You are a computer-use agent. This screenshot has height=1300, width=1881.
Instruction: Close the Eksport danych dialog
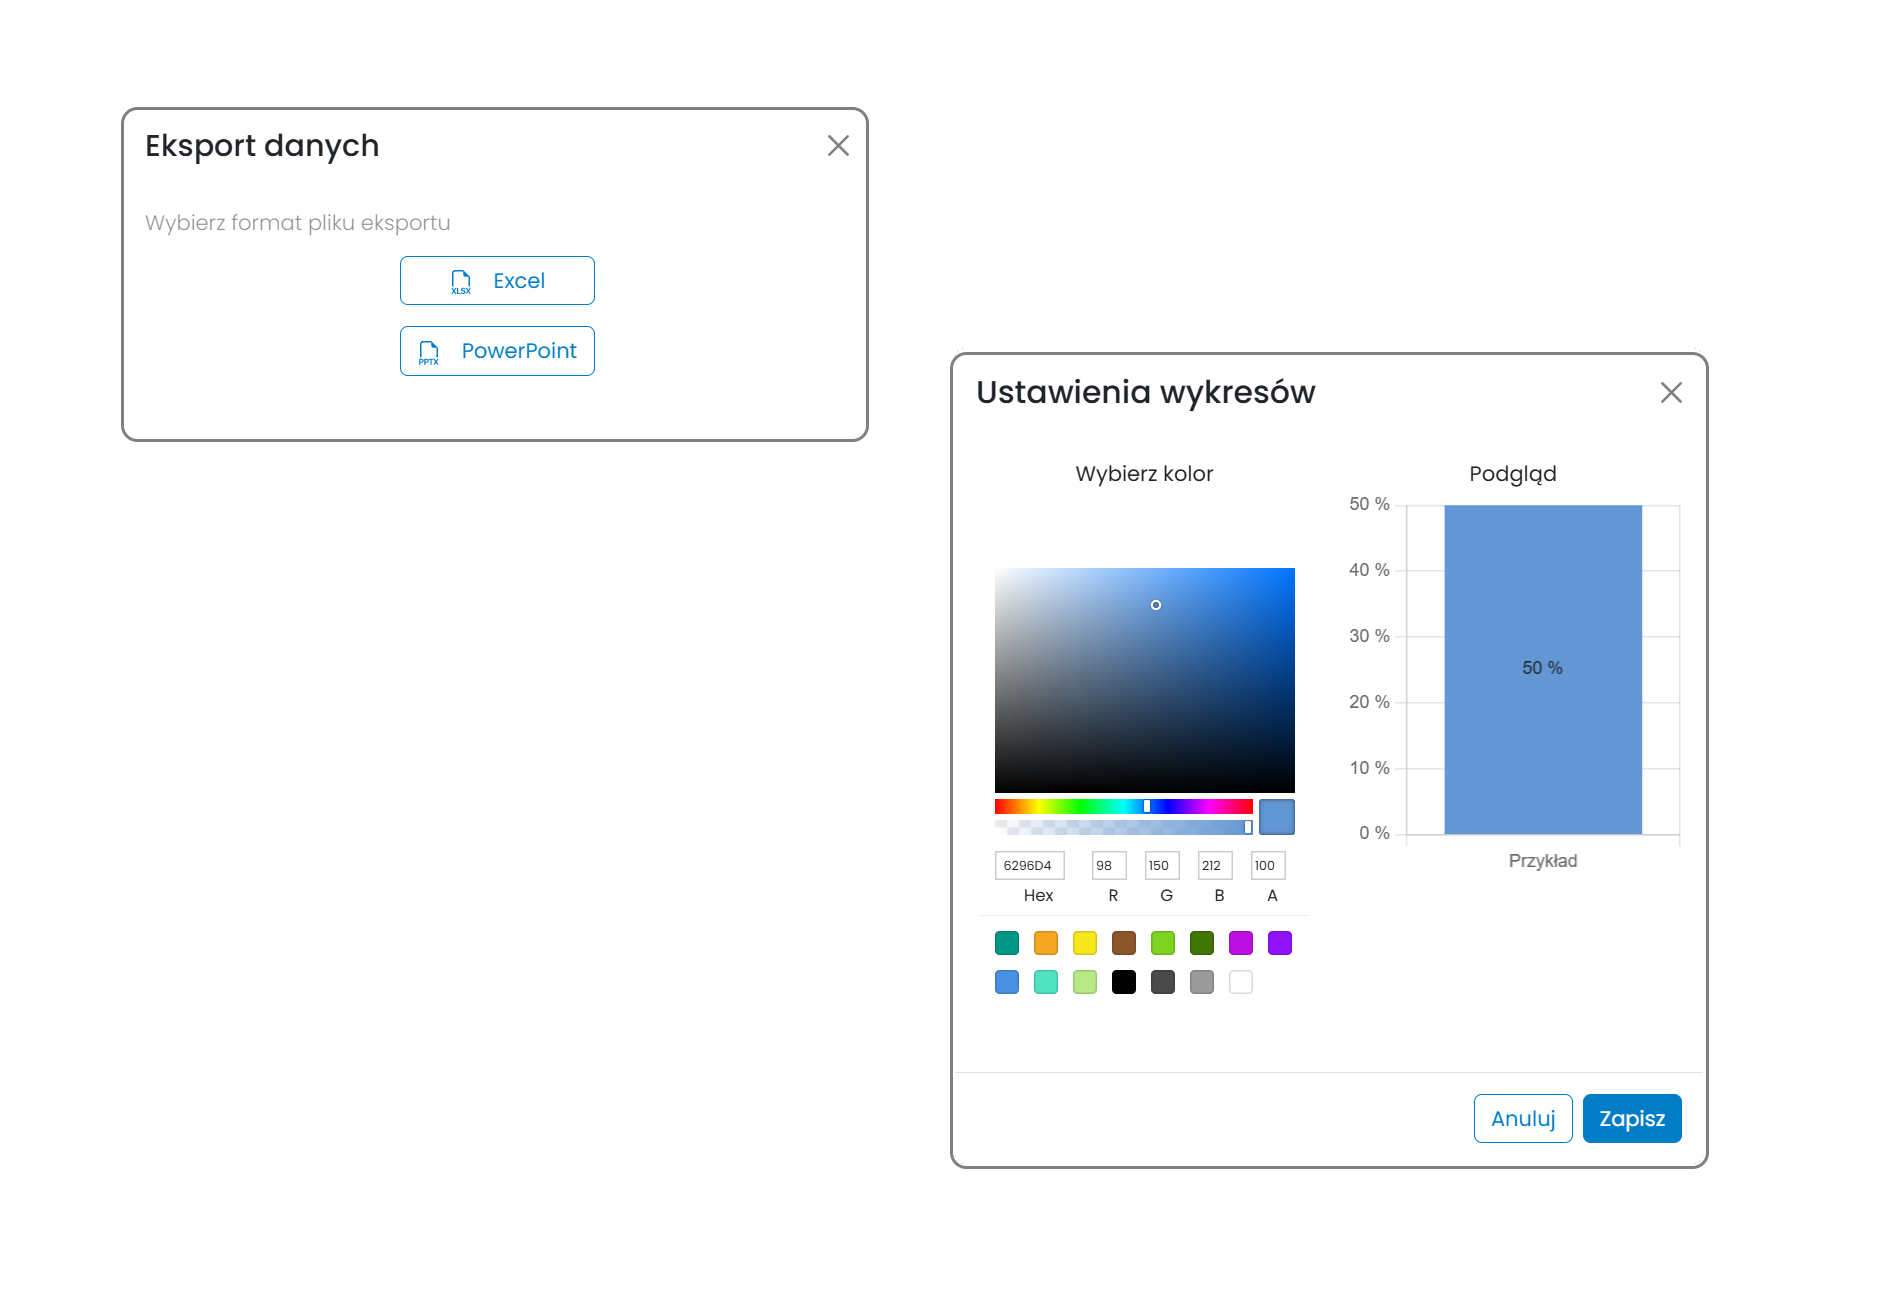coord(838,146)
